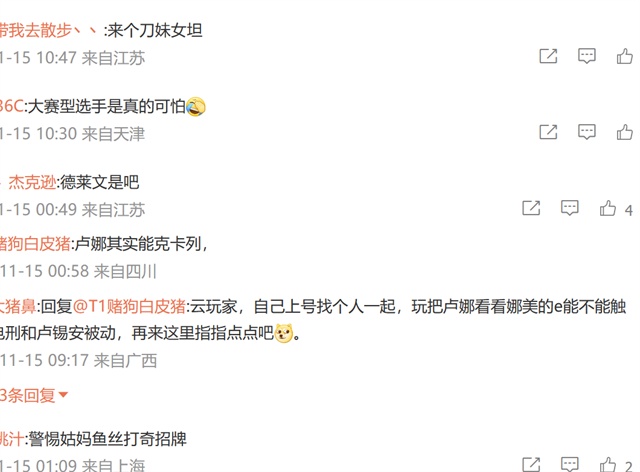Open the 36C user profile
The image size is (640, 472).
[12, 106]
